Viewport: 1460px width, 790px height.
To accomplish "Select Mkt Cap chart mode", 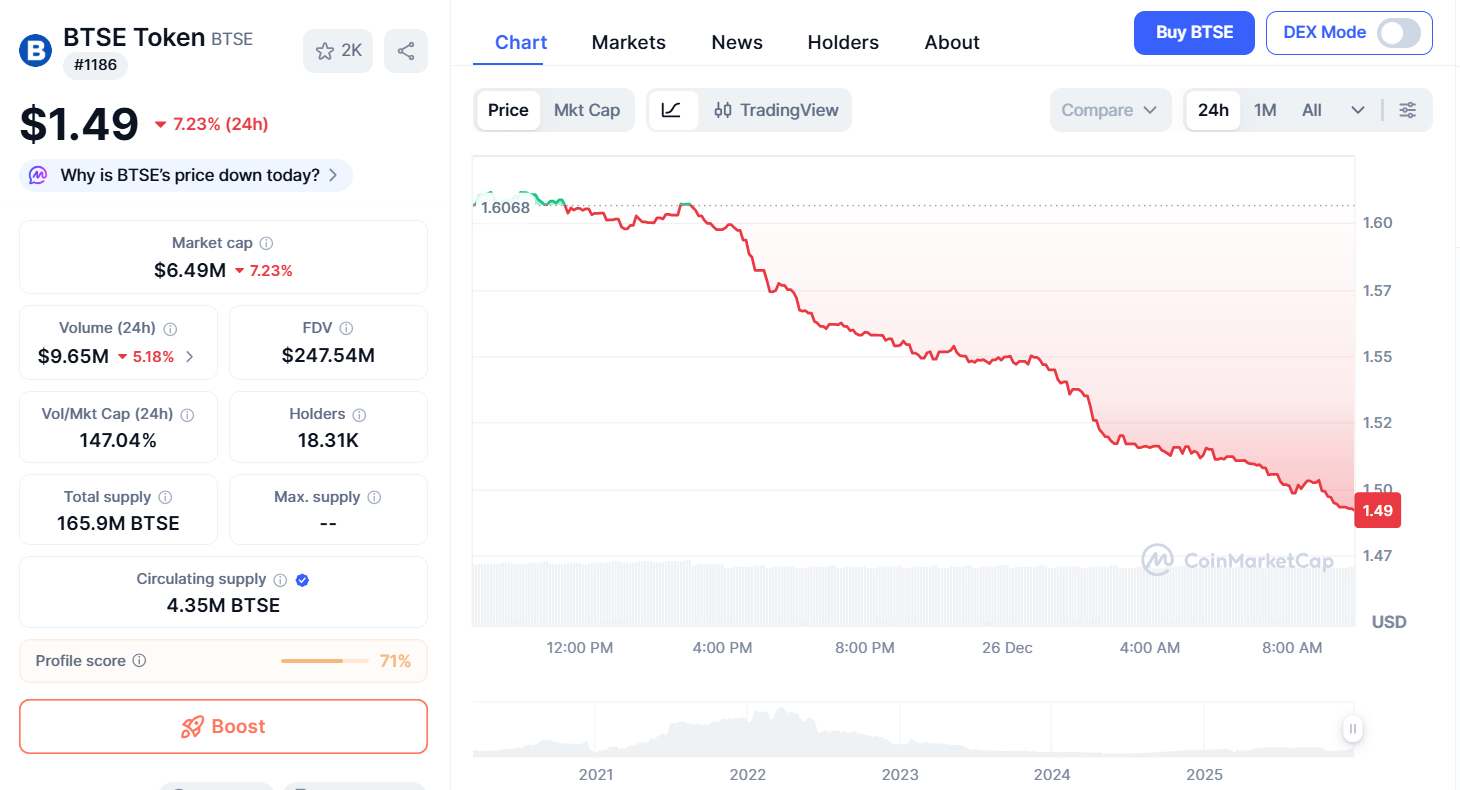I will 587,110.
